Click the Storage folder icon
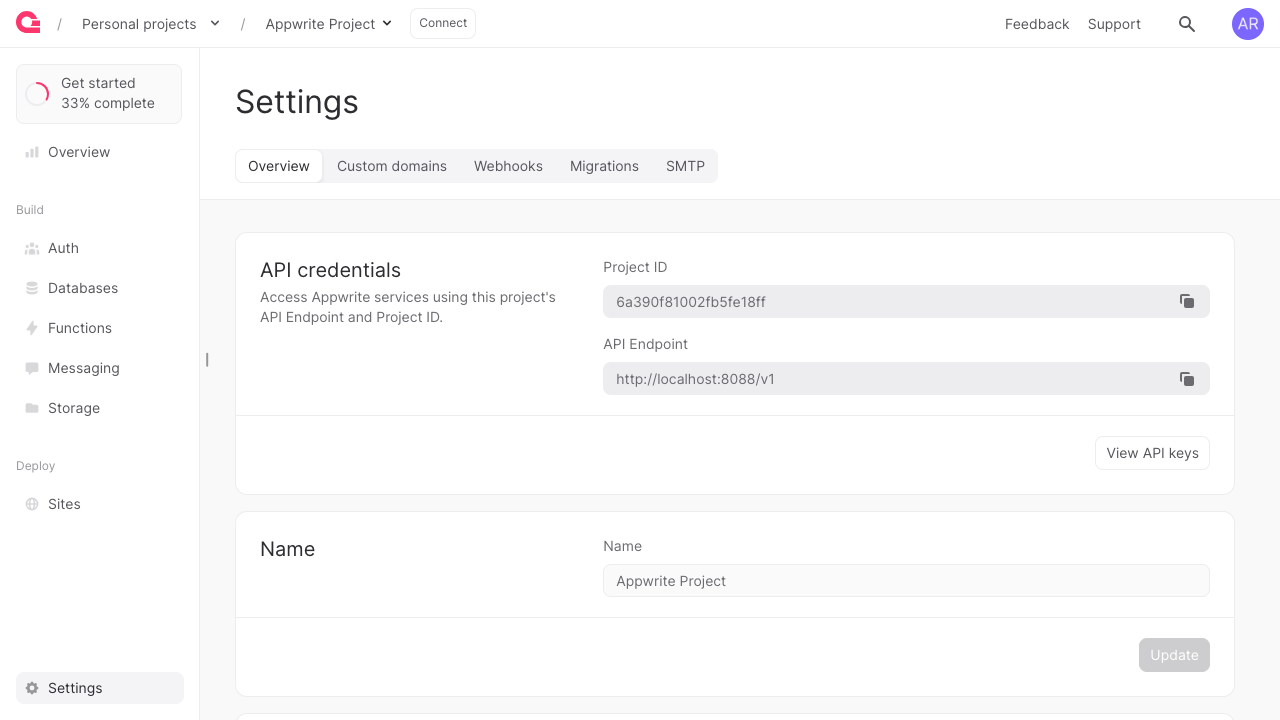1280x720 pixels. point(32,408)
